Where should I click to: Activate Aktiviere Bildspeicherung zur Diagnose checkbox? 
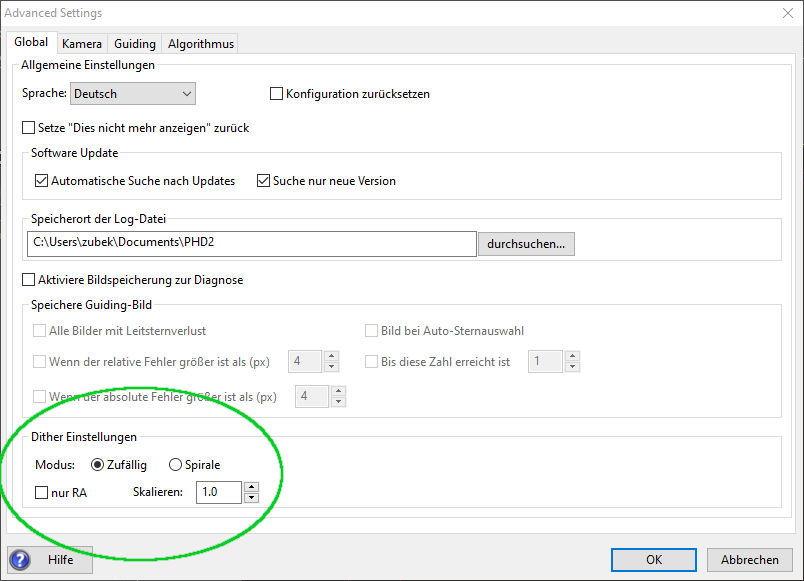[x=29, y=279]
